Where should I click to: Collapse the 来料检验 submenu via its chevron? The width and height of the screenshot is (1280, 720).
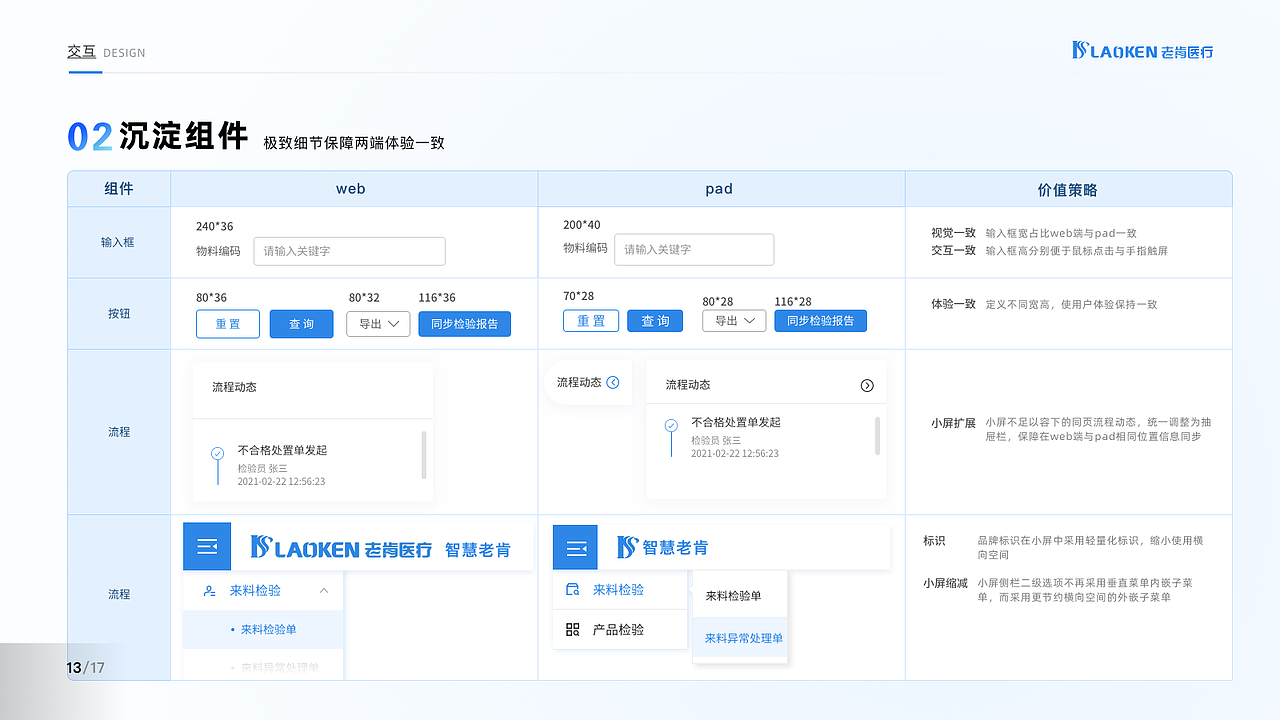pos(324,590)
